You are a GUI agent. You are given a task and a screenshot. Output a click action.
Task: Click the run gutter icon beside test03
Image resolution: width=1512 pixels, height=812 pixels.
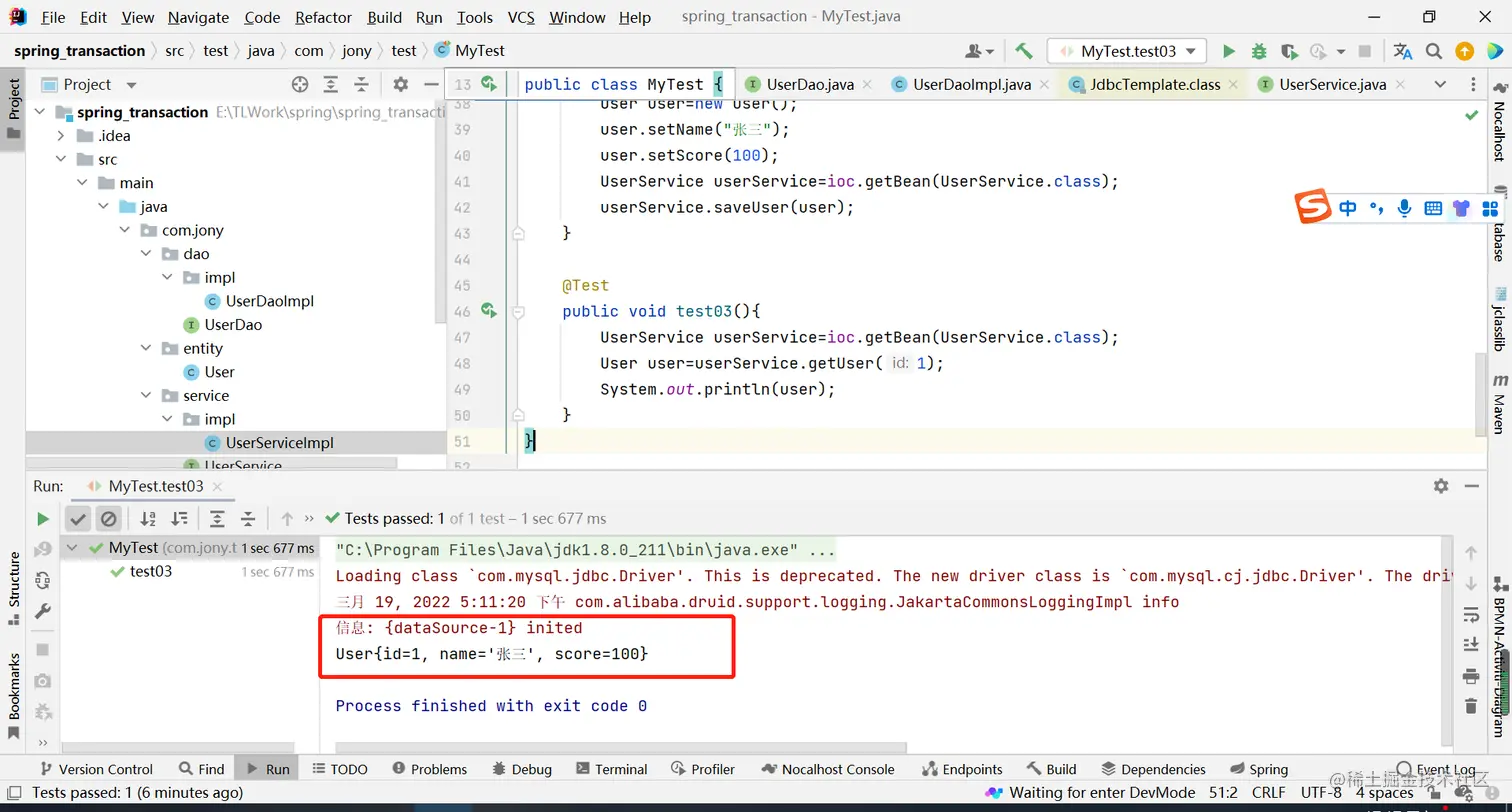point(489,311)
